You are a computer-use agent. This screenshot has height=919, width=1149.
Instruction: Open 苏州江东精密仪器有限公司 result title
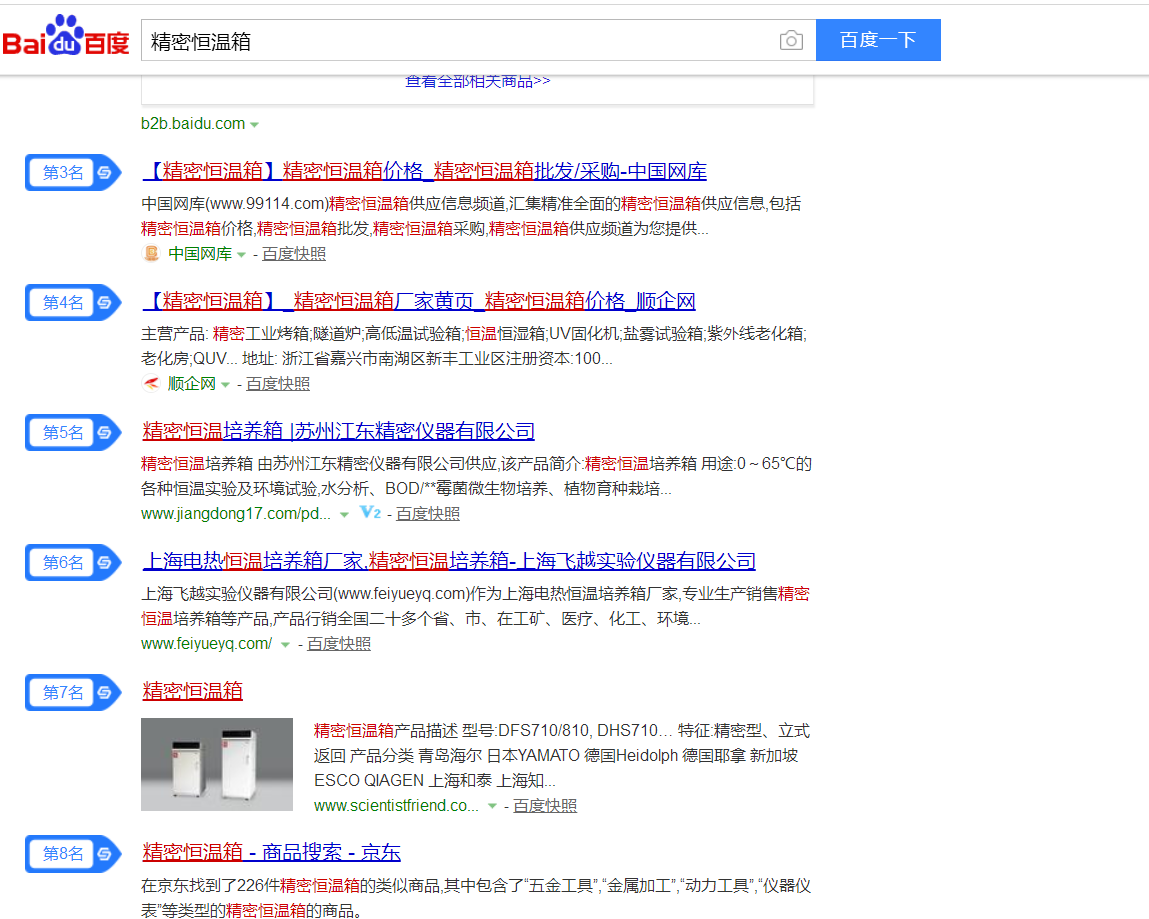339,431
